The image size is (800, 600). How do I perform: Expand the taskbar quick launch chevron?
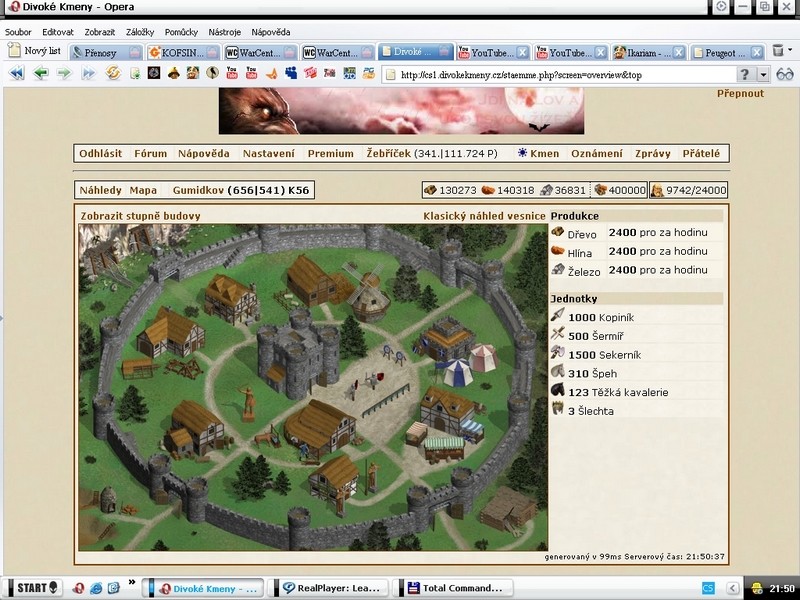[131, 587]
